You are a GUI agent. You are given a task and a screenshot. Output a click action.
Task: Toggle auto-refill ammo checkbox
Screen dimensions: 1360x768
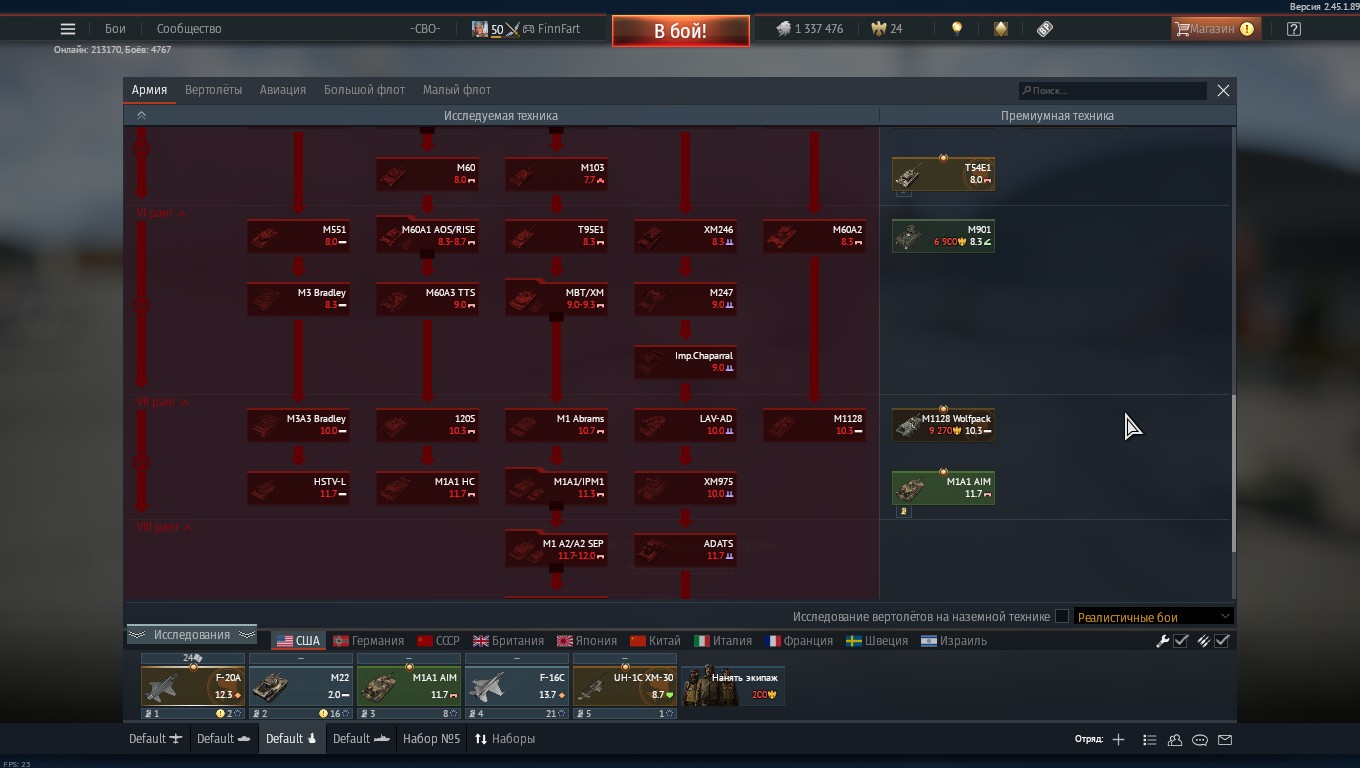[x=1222, y=641]
